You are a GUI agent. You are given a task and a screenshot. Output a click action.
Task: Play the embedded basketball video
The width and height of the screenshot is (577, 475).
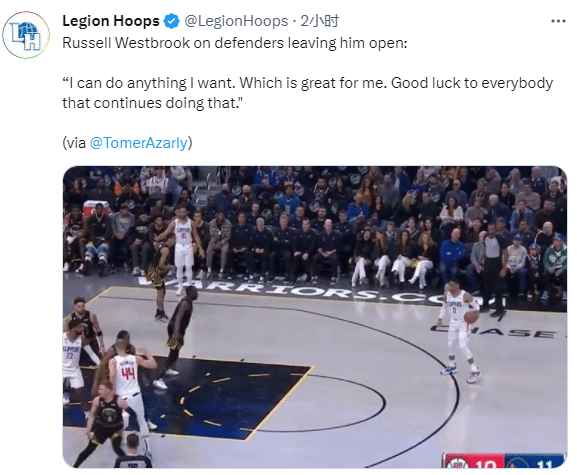(315, 317)
